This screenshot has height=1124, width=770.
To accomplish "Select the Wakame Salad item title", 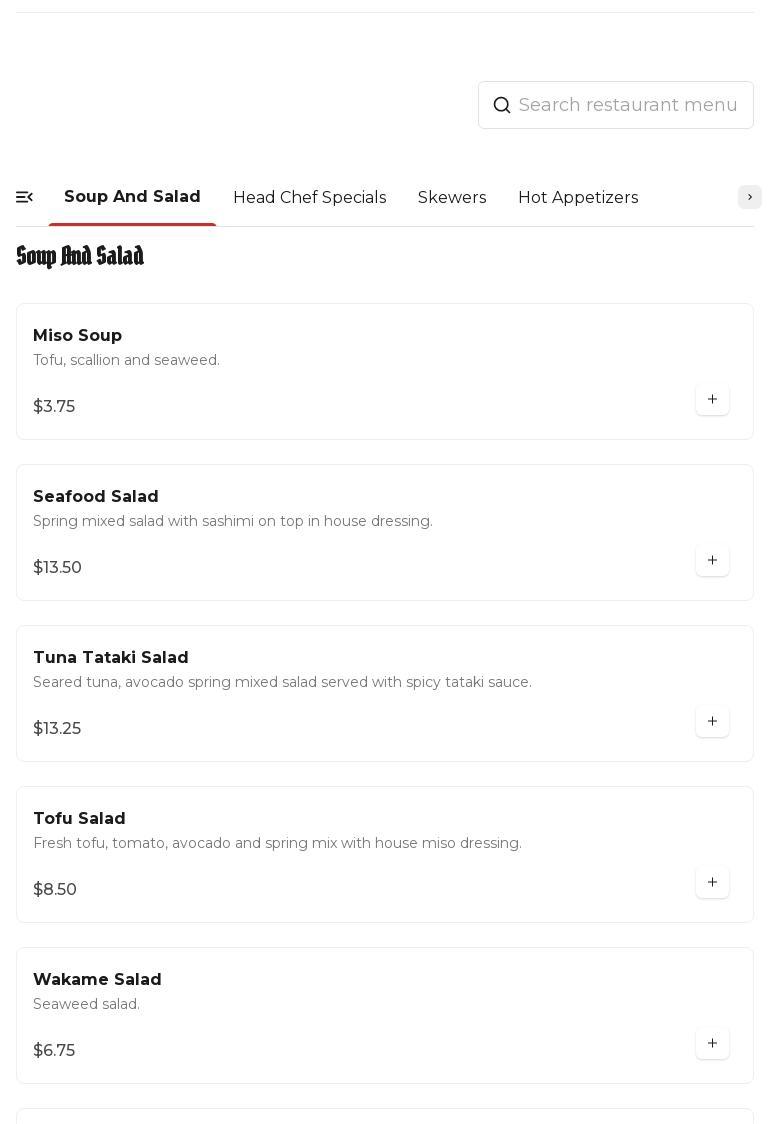I will (x=97, y=980).
